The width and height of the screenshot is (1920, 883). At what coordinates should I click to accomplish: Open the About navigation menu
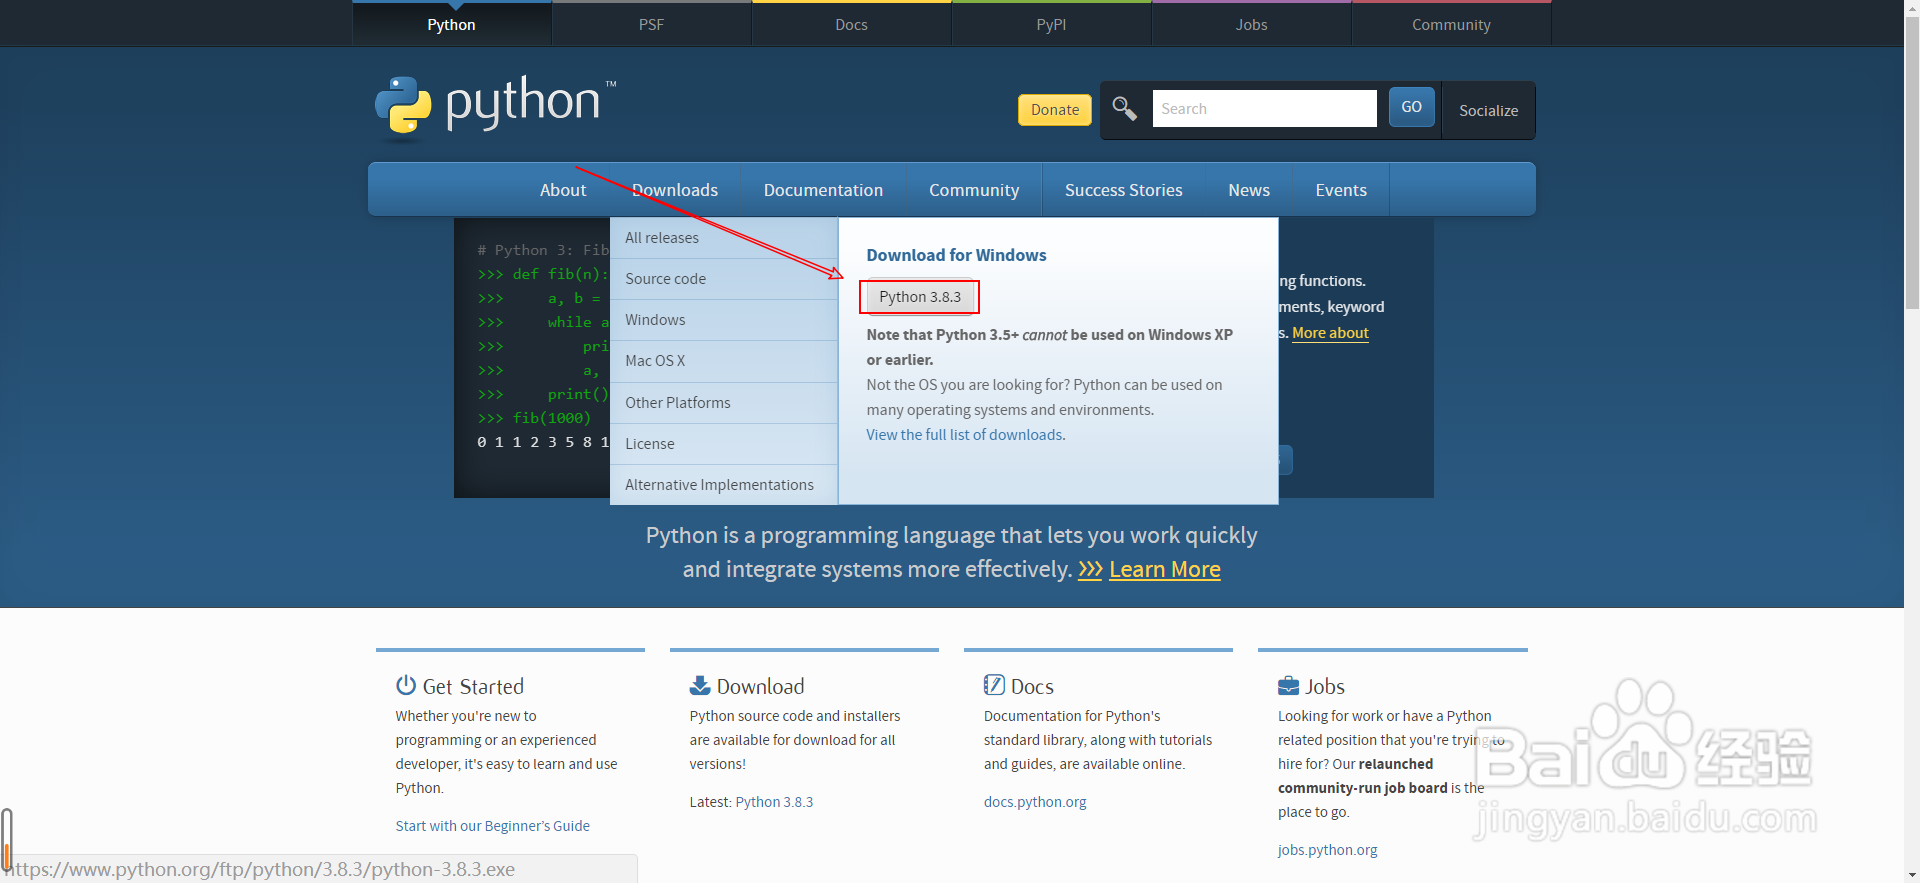[x=563, y=190]
